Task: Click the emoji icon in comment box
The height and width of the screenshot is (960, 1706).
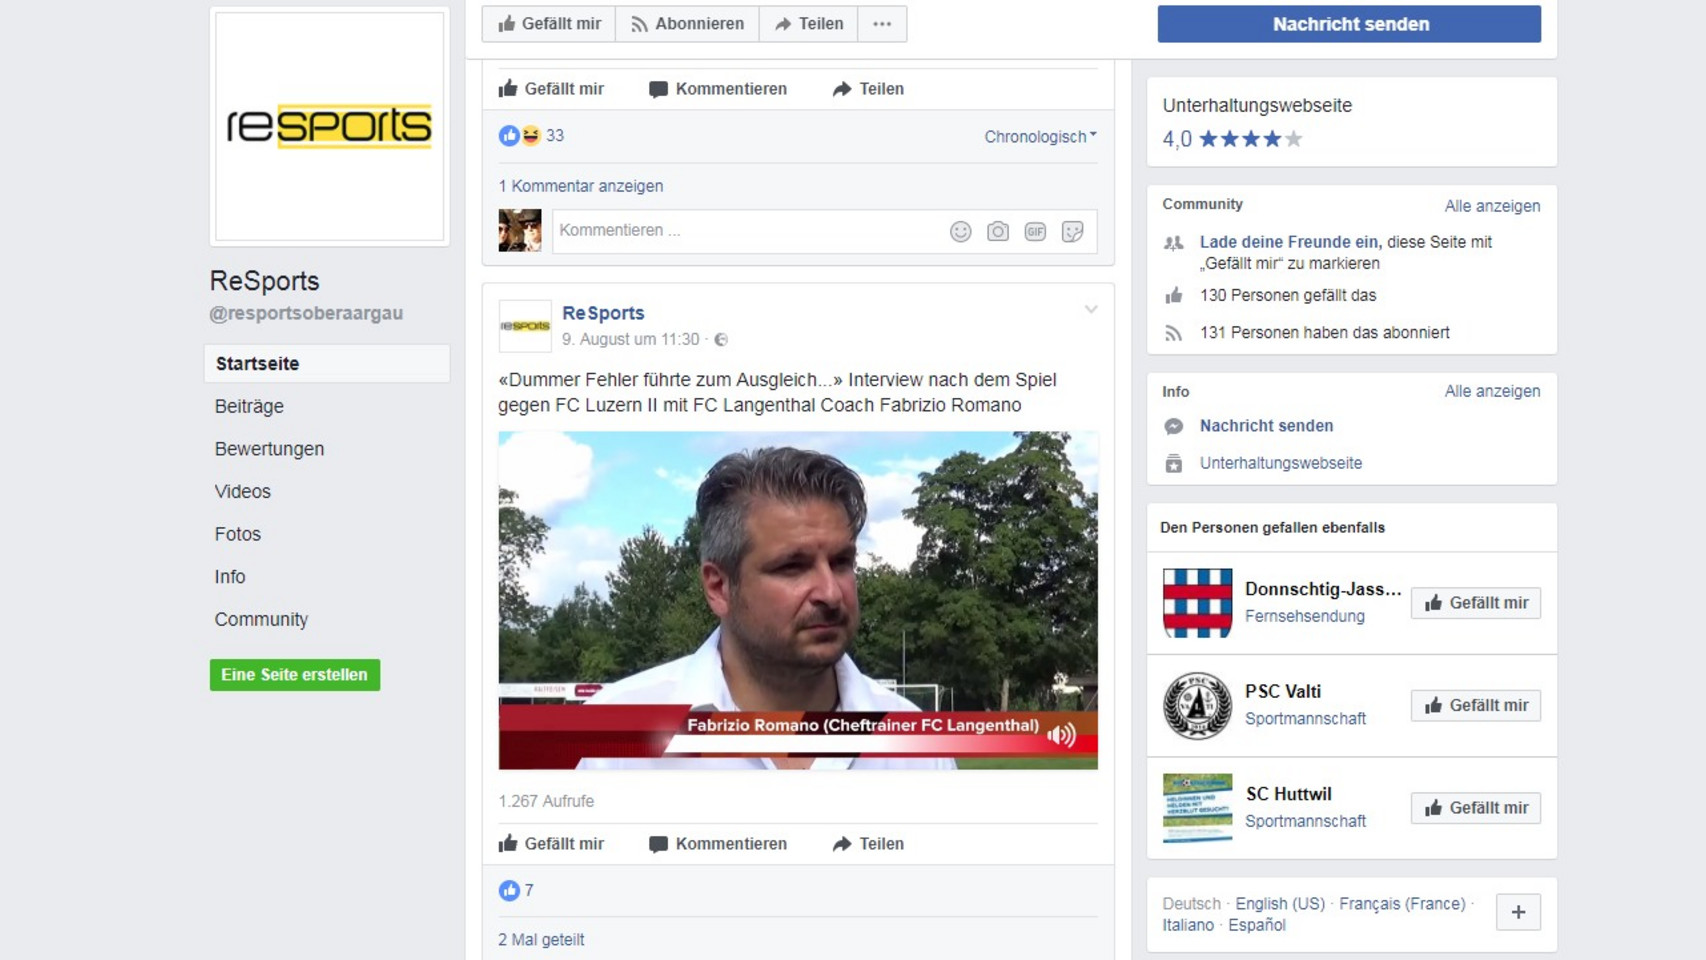Action: 960,231
